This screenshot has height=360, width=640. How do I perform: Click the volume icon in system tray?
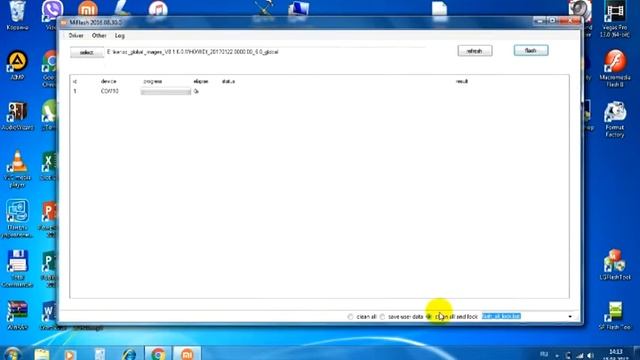591,356
